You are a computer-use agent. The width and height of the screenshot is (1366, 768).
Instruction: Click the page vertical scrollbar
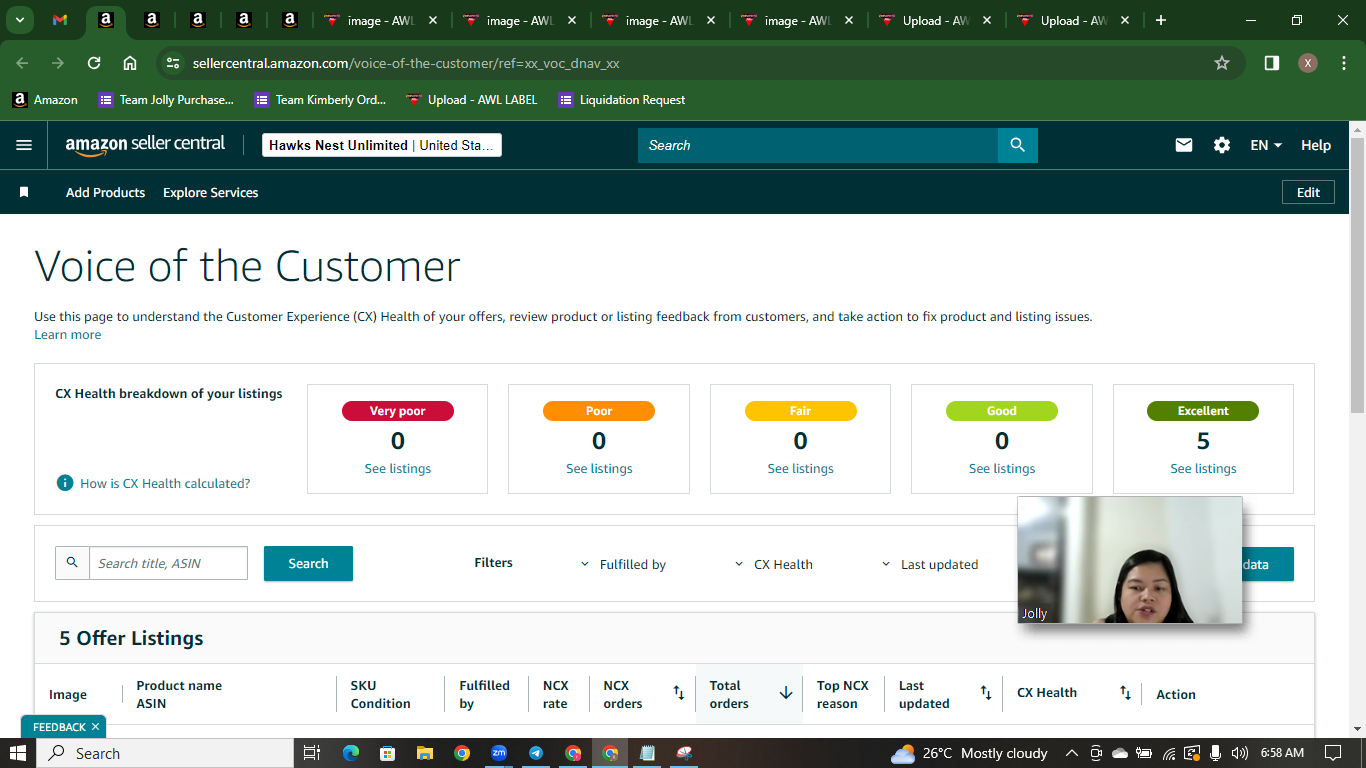pyautogui.click(x=1357, y=275)
